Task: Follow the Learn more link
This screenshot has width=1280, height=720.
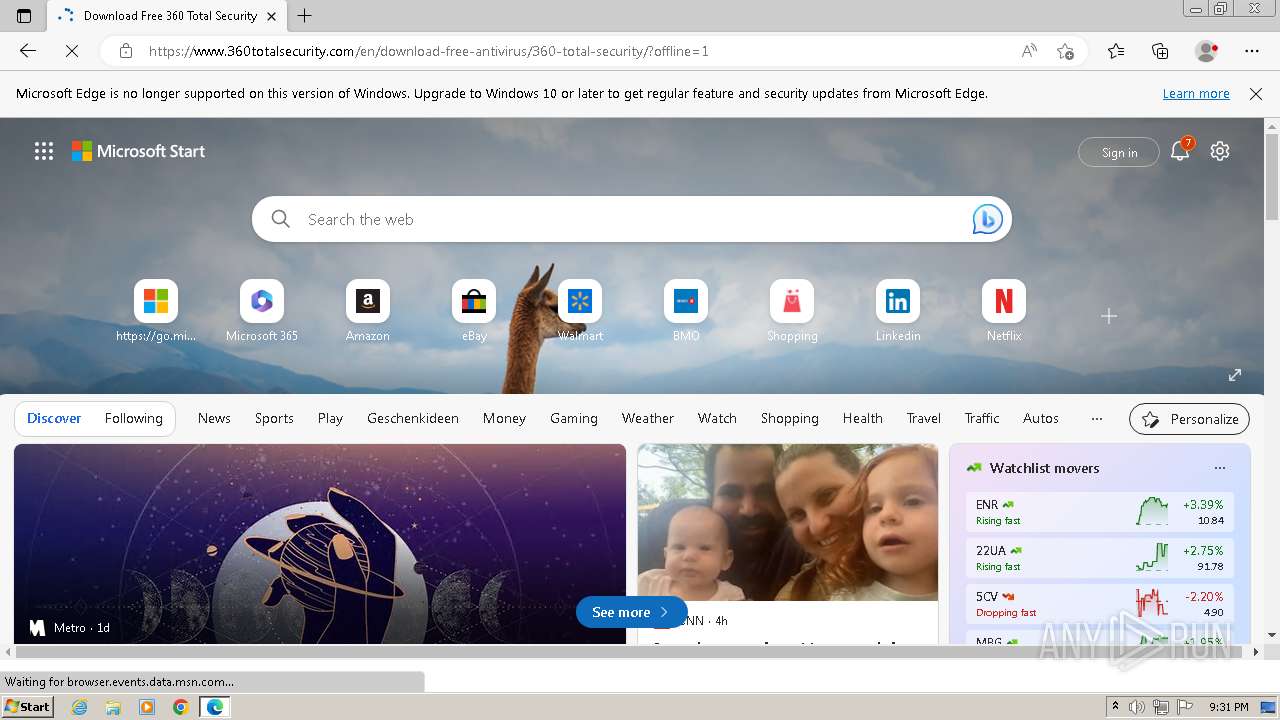Action: click(1196, 93)
